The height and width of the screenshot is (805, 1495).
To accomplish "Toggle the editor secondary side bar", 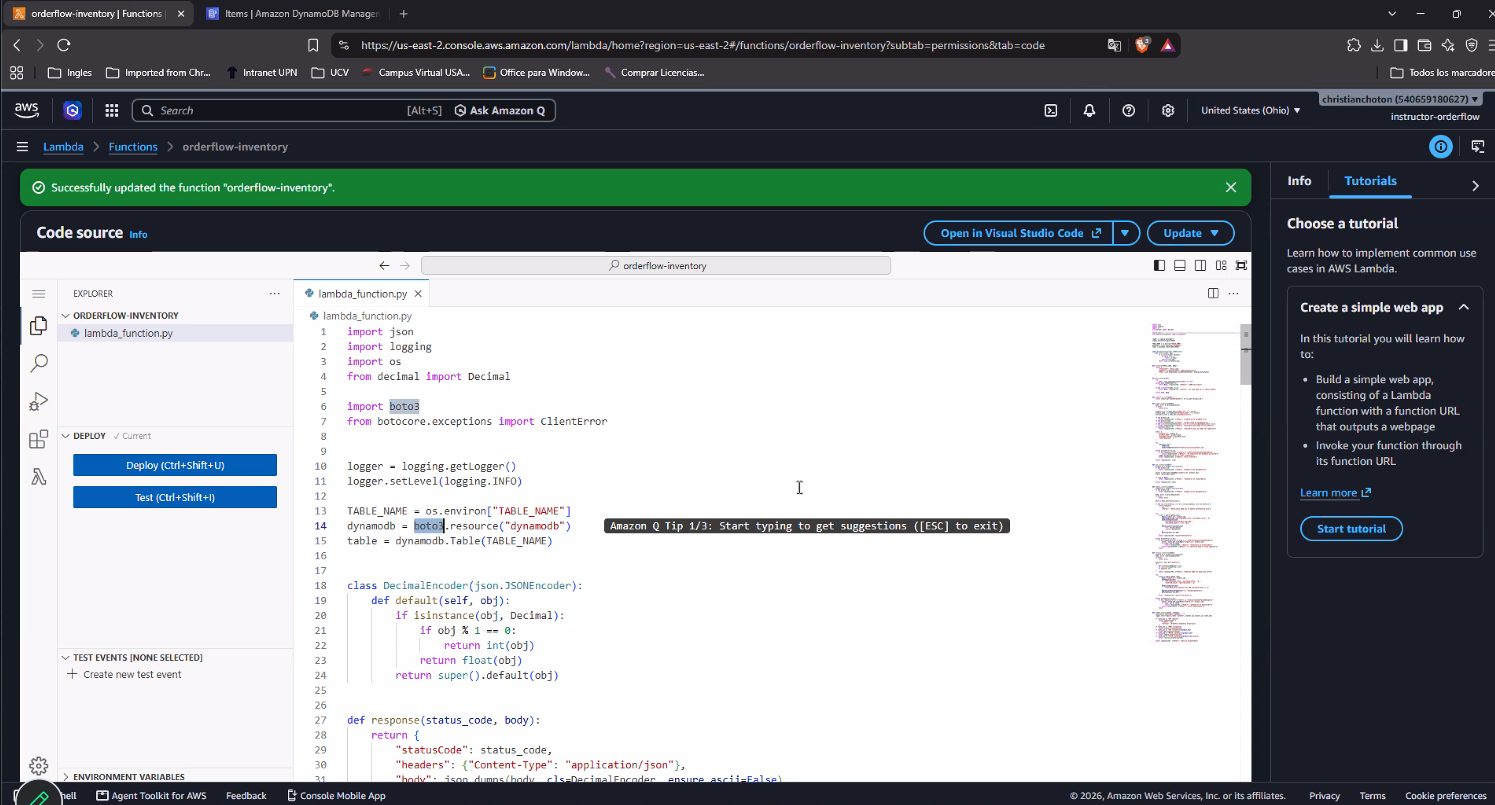I will pos(1200,266).
